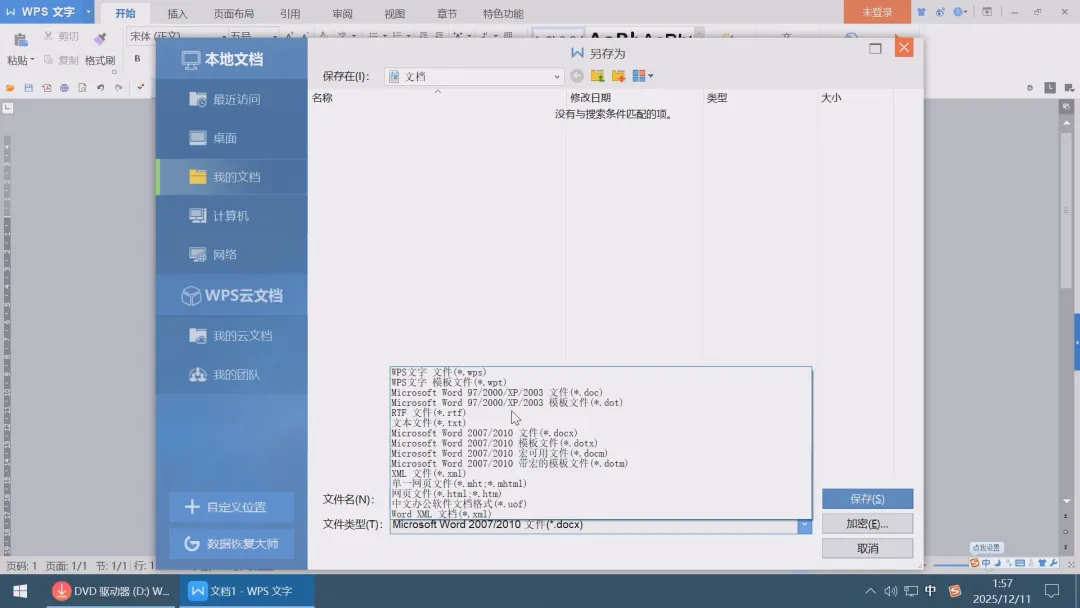Click the 加密(E)... button

867,524
